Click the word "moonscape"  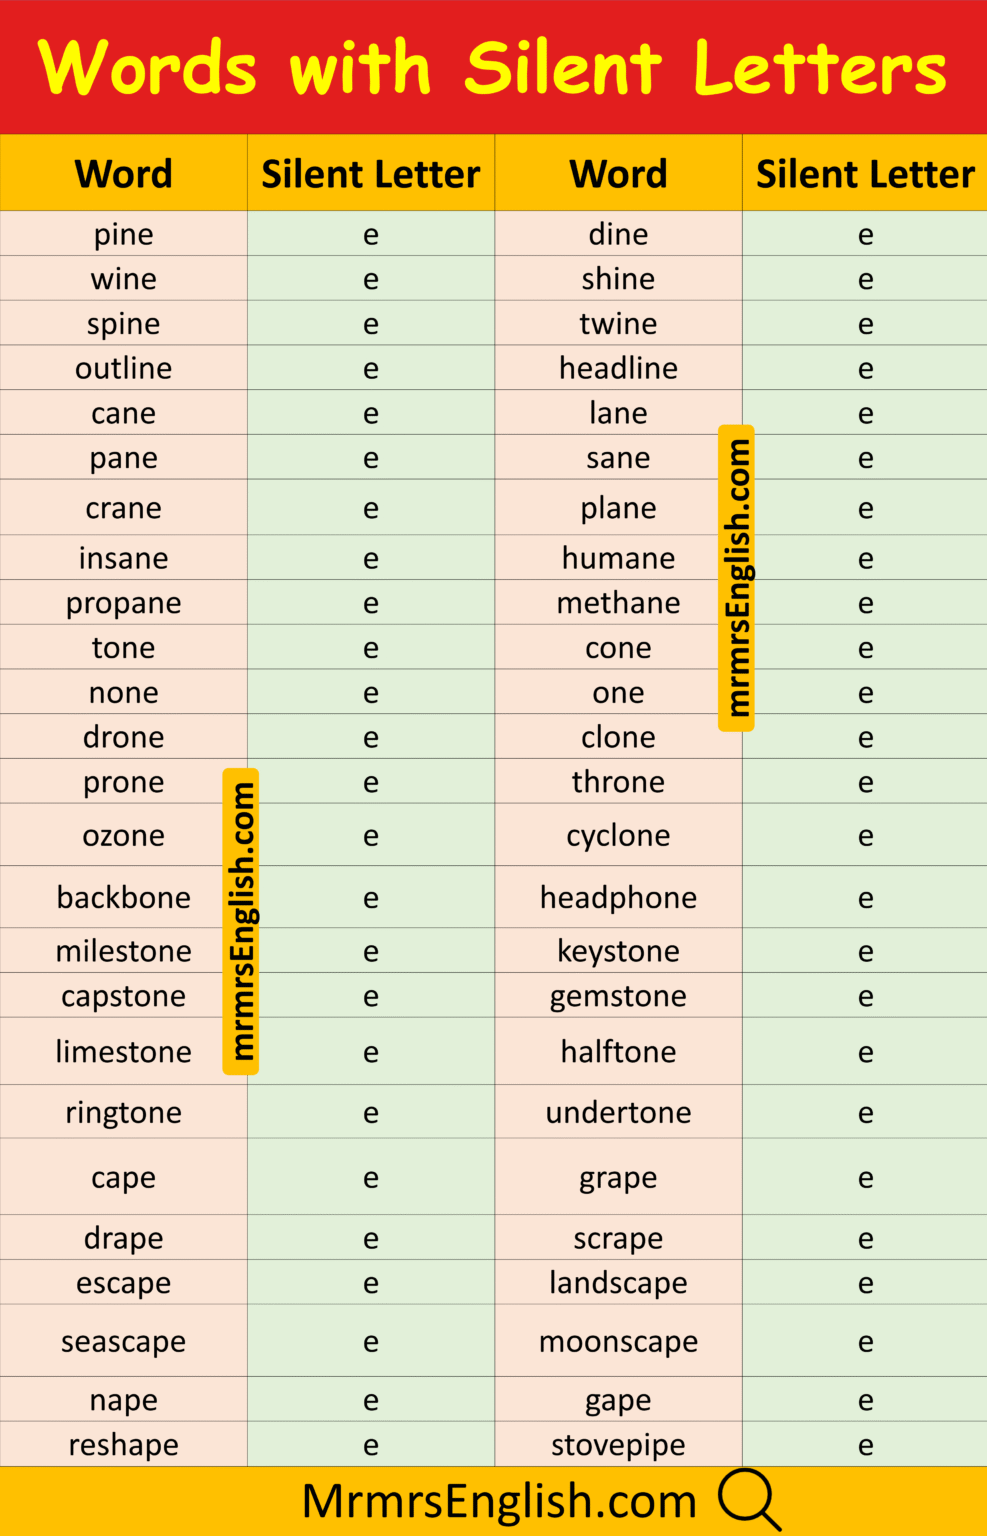pyautogui.click(x=618, y=1341)
